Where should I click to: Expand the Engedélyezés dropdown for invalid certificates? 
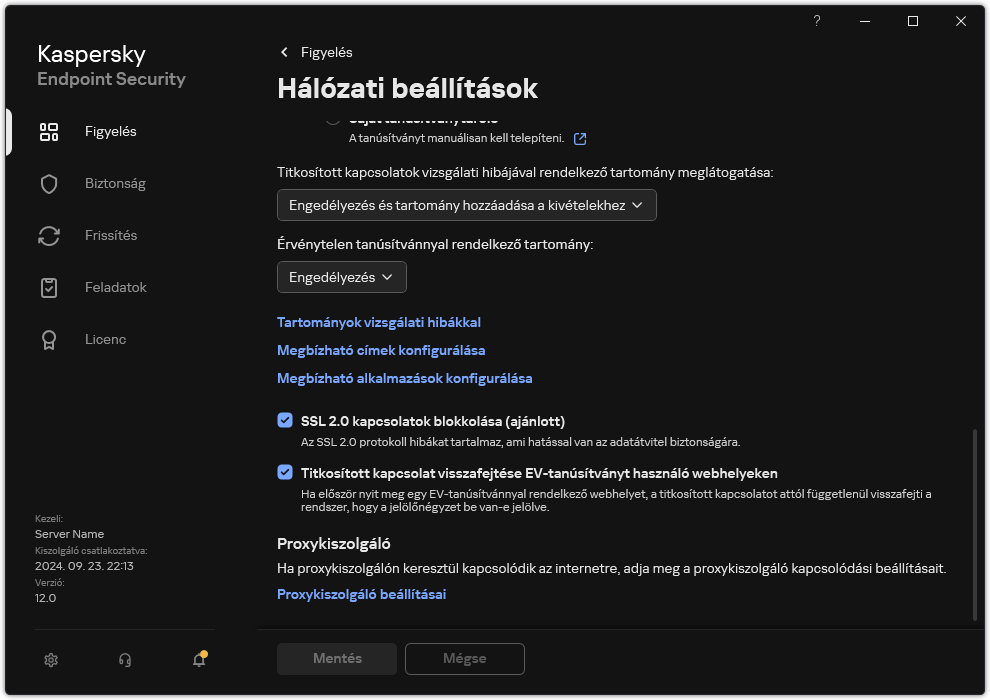coord(341,277)
